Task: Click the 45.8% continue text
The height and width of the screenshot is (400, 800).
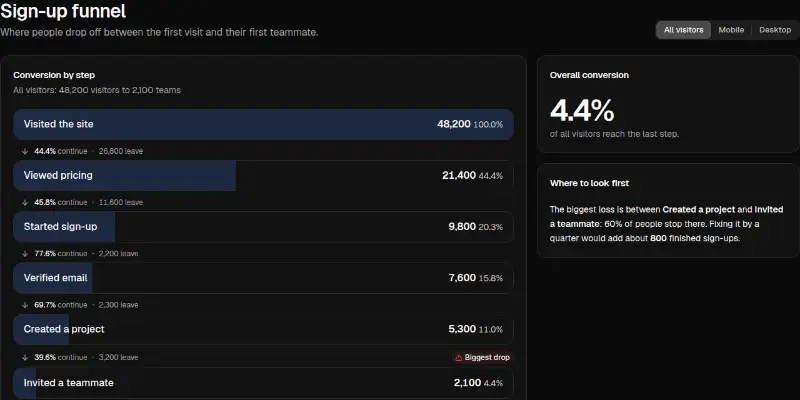Action: pyautogui.click(x=61, y=203)
